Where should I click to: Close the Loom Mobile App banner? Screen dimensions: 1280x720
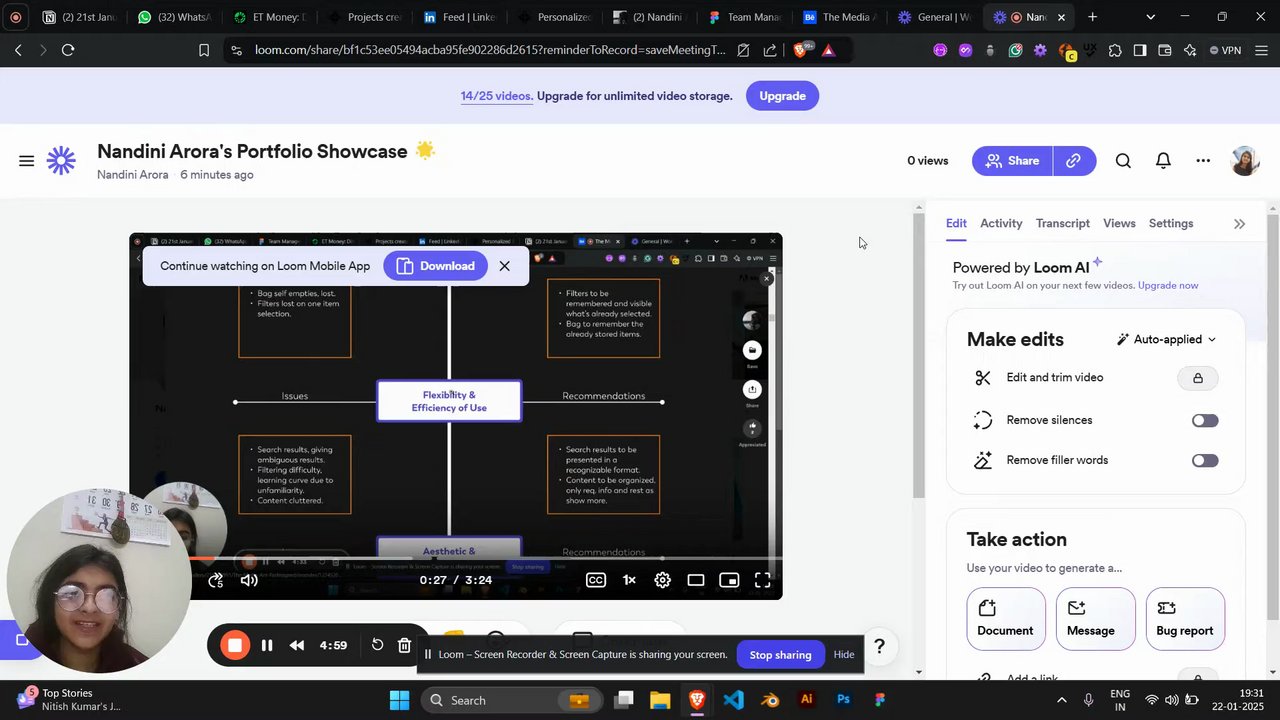(x=505, y=266)
